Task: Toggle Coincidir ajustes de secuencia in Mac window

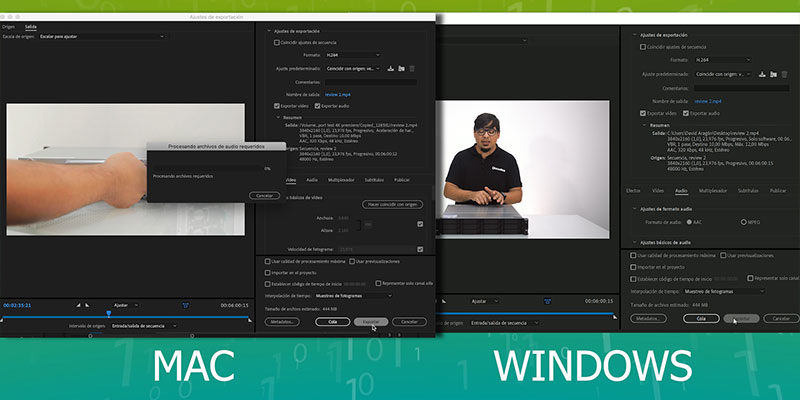Action: 277,43
